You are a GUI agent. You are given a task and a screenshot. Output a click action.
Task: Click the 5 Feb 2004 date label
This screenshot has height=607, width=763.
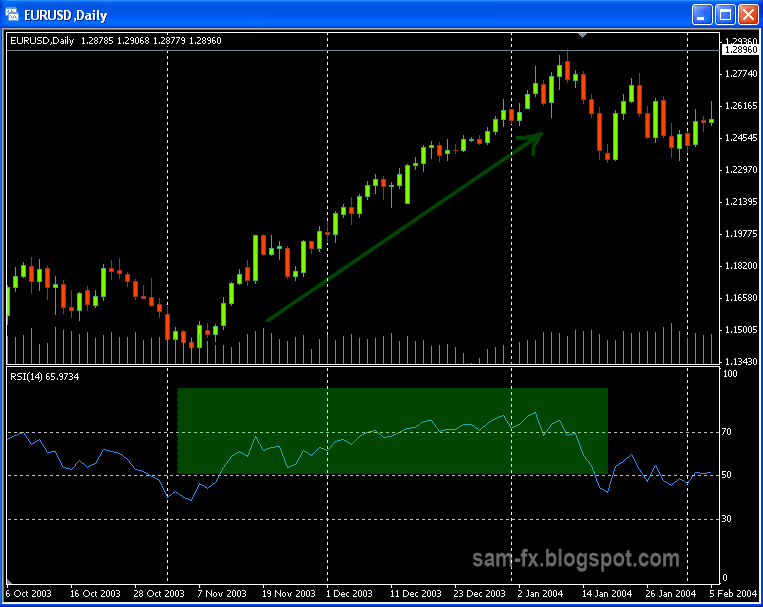click(x=733, y=593)
